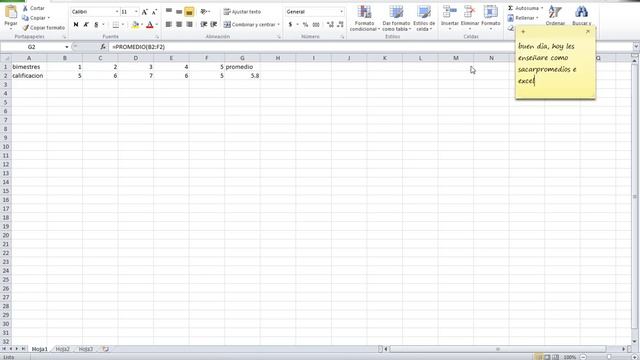Image resolution: width=640 pixels, height=360 pixels.
Task: Open the font color dropdown arrow
Action: click(x=156, y=25)
